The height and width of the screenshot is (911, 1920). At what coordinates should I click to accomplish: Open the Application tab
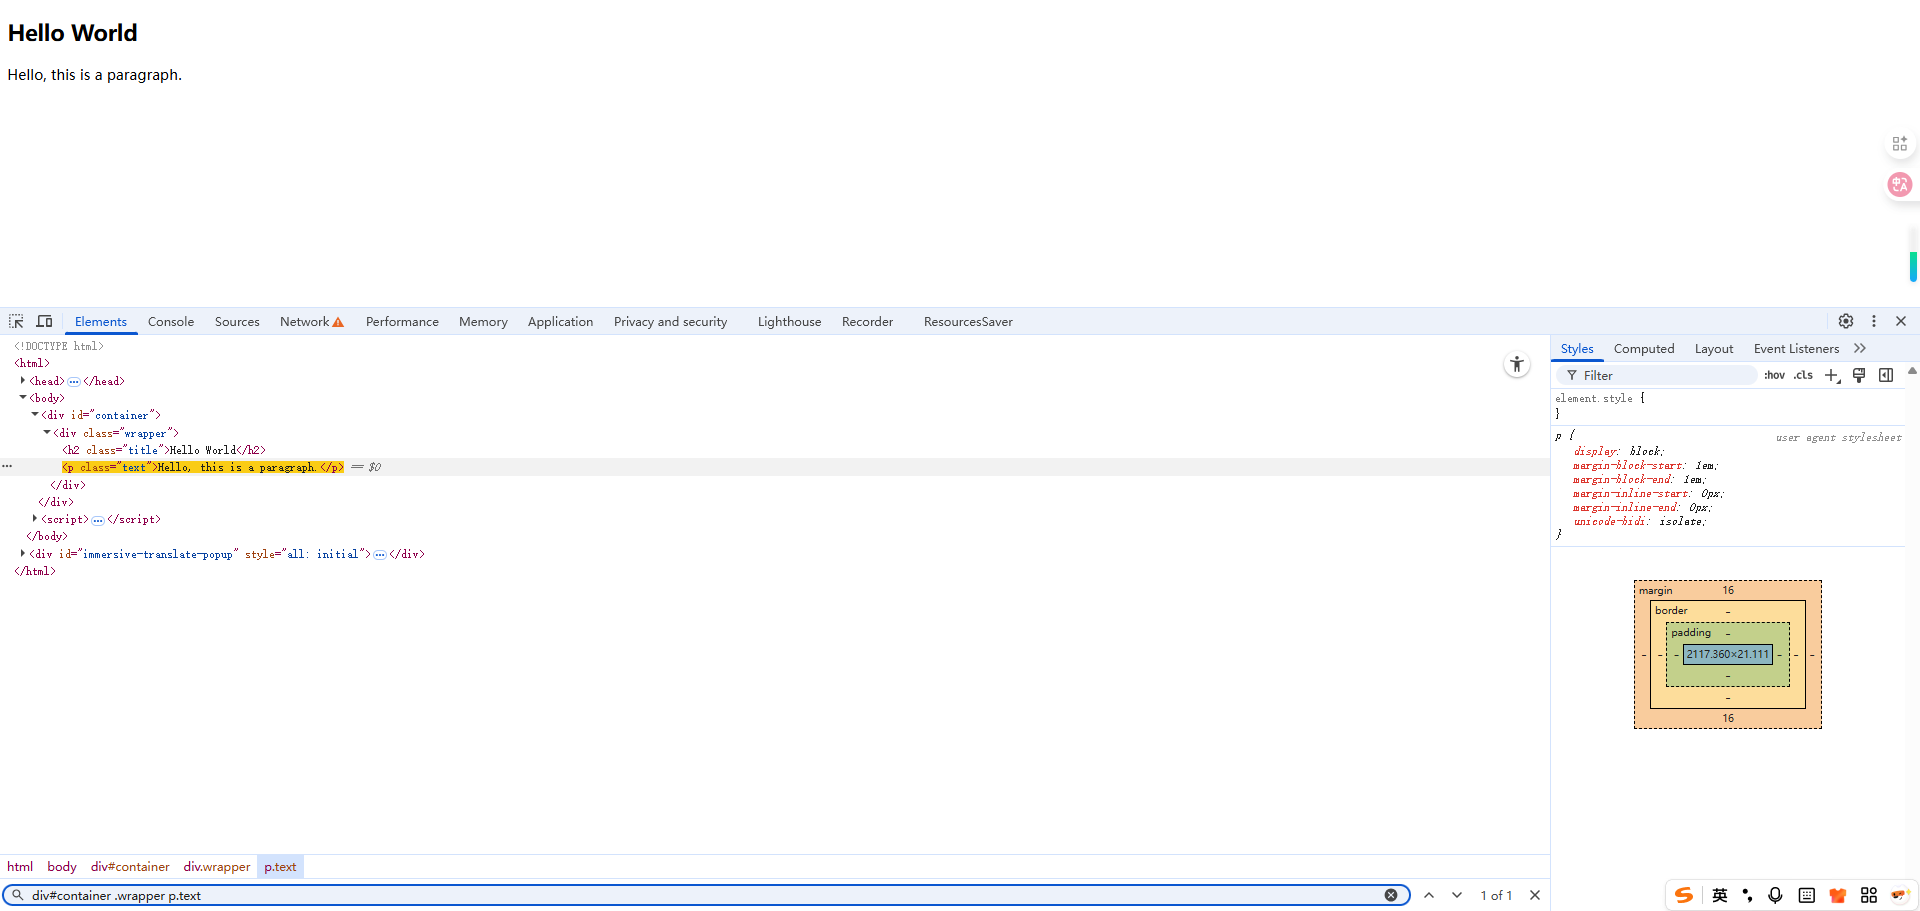tap(560, 321)
